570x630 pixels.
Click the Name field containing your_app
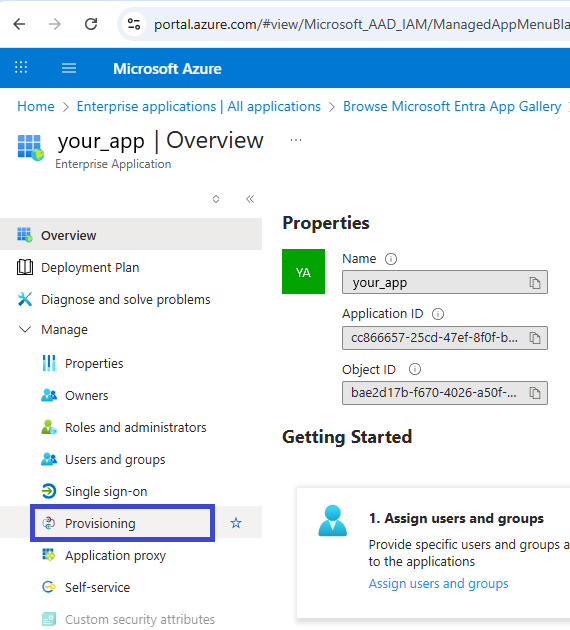click(x=445, y=282)
